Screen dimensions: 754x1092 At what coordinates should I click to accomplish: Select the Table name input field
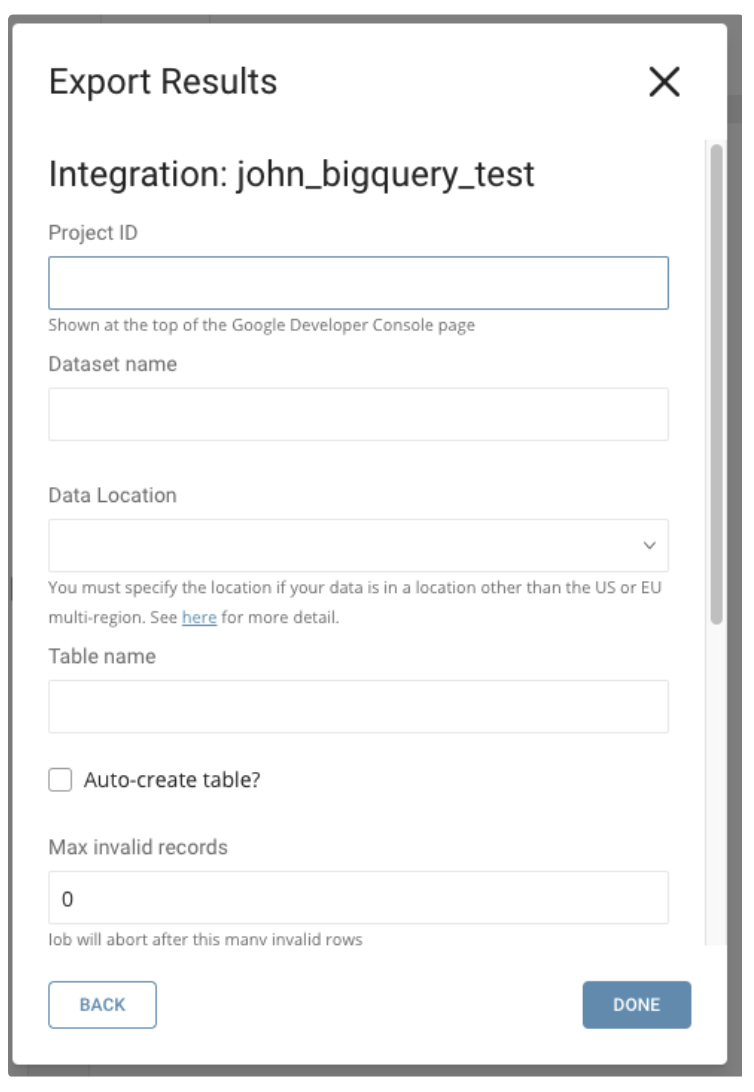click(x=358, y=706)
